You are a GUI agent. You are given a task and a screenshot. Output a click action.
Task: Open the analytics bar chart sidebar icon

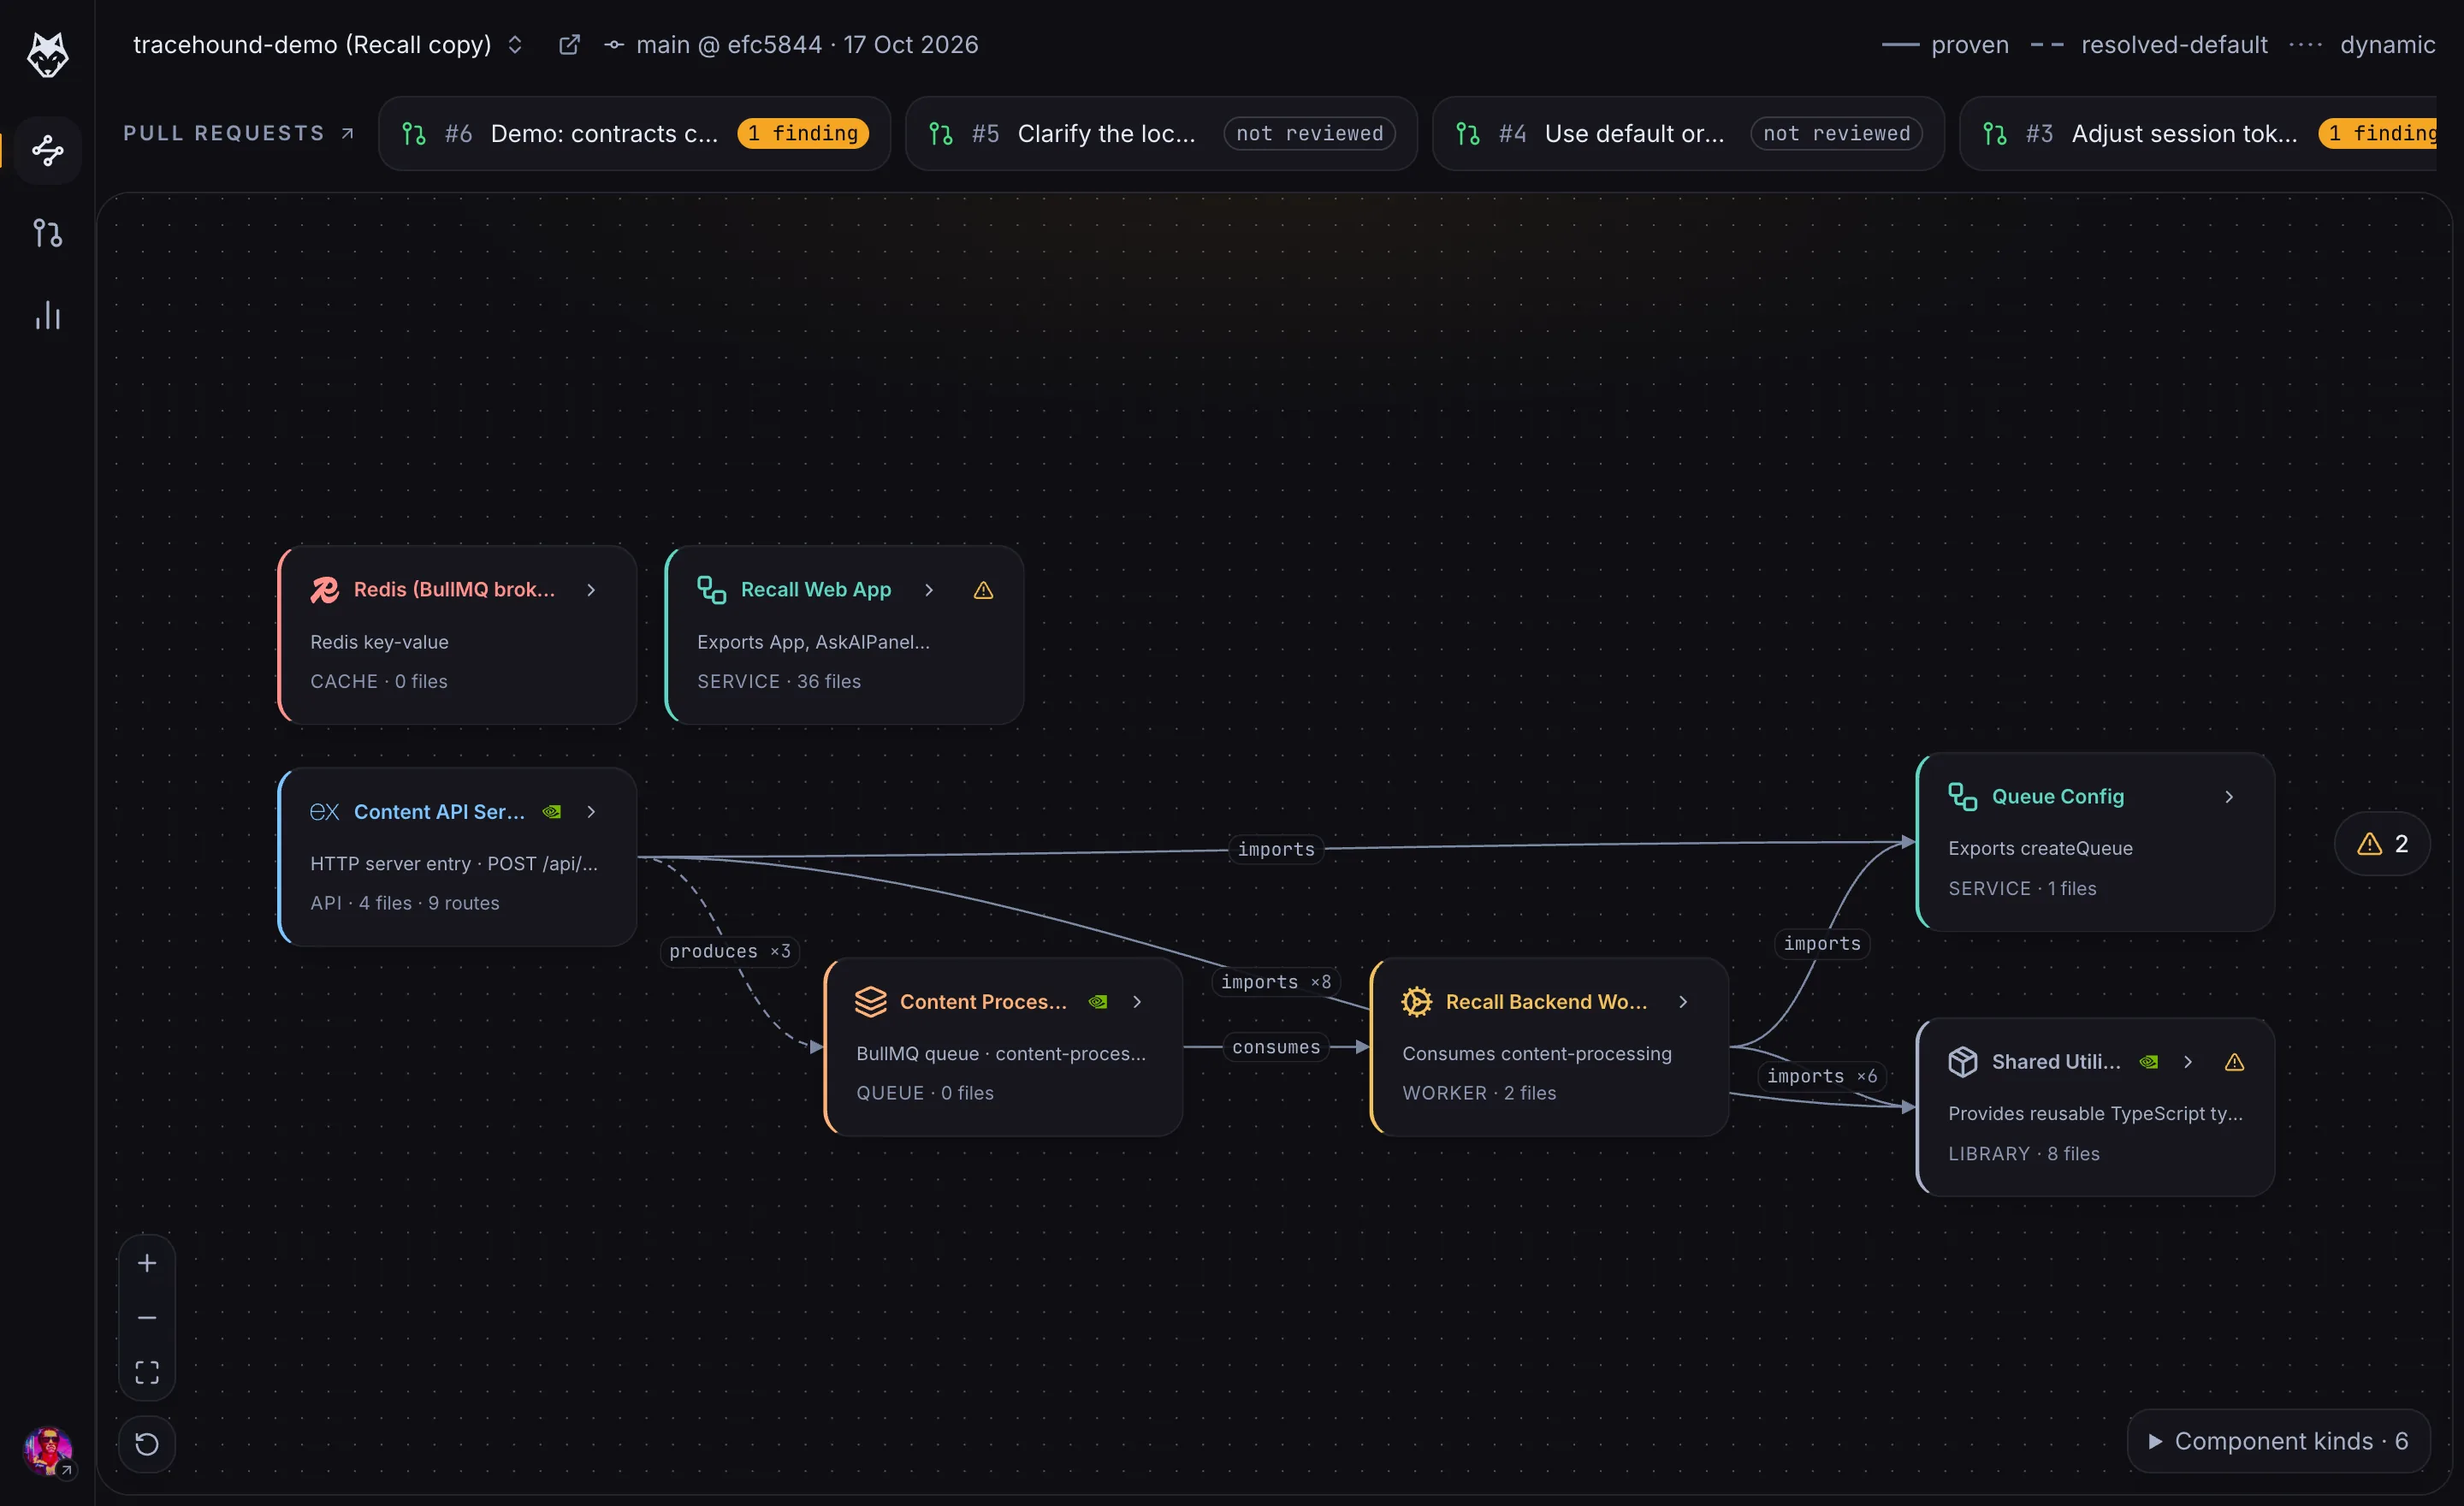(47, 316)
